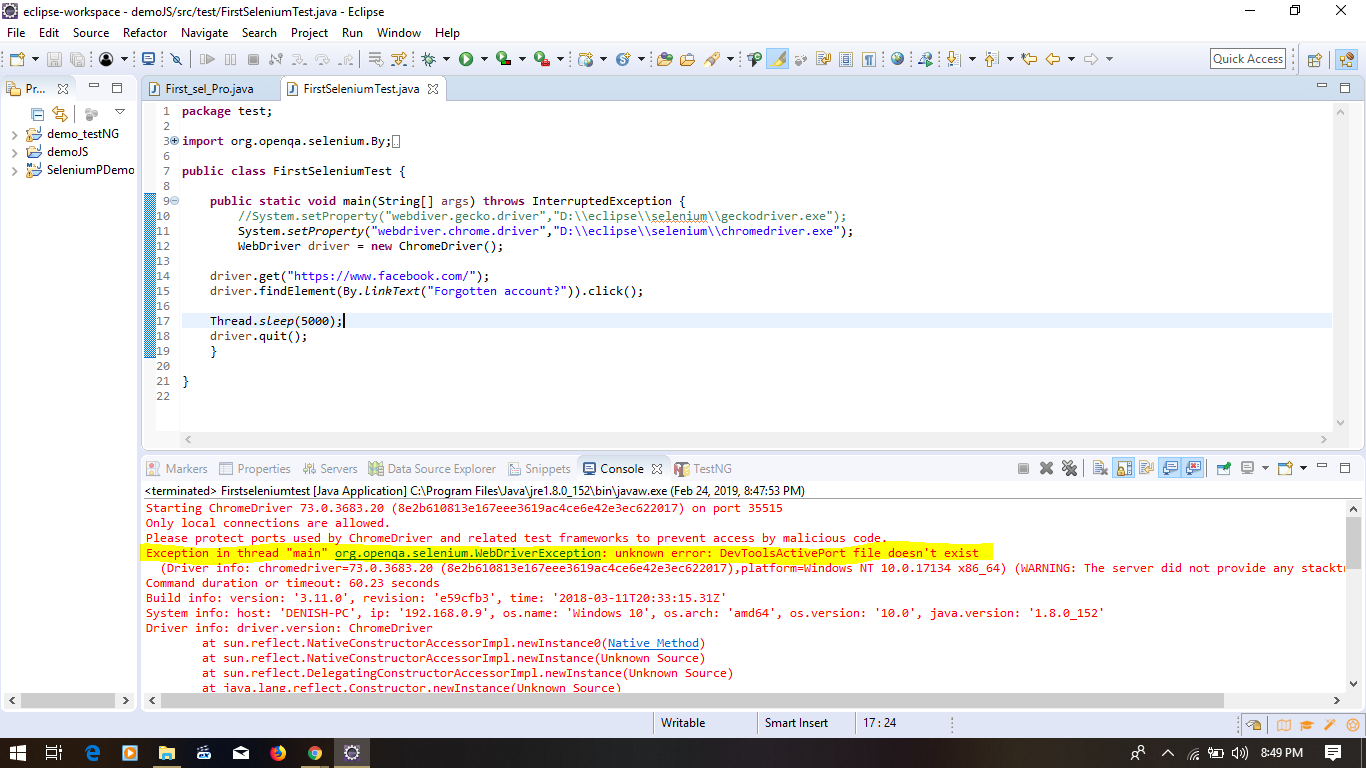Image resolution: width=1366 pixels, height=768 pixels.
Task: Click the Skip All Breakpoints icon
Action: click(176, 59)
